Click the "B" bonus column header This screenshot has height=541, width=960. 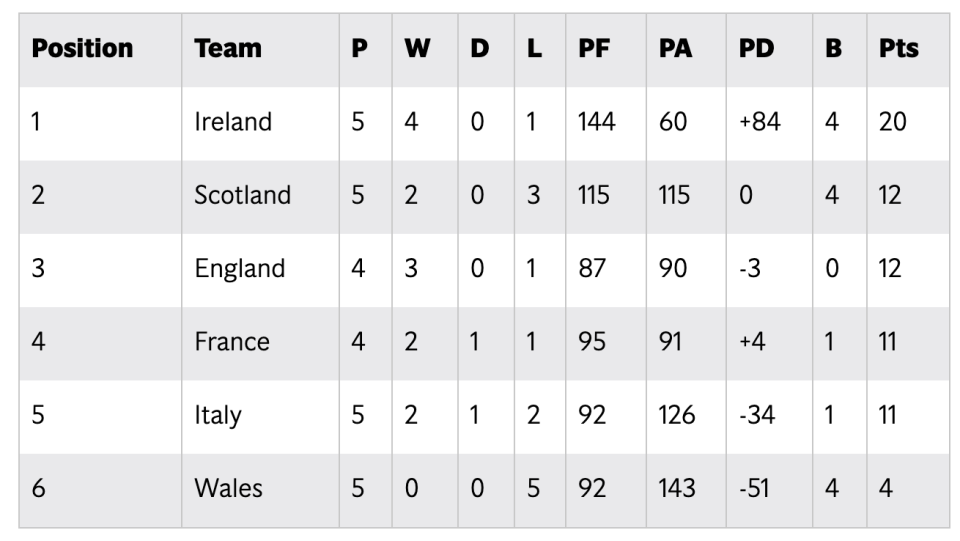tap(833, 49)
